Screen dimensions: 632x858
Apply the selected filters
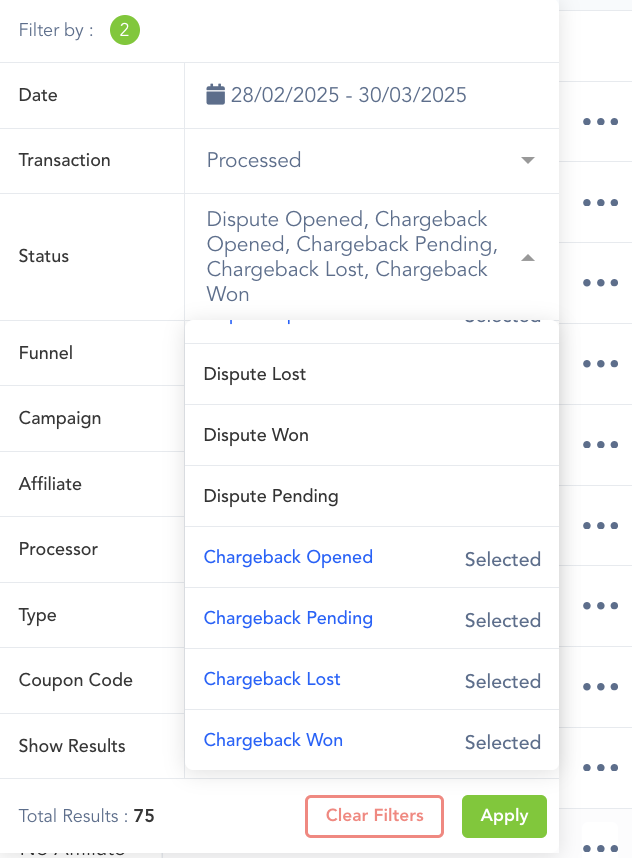(504, 816)
